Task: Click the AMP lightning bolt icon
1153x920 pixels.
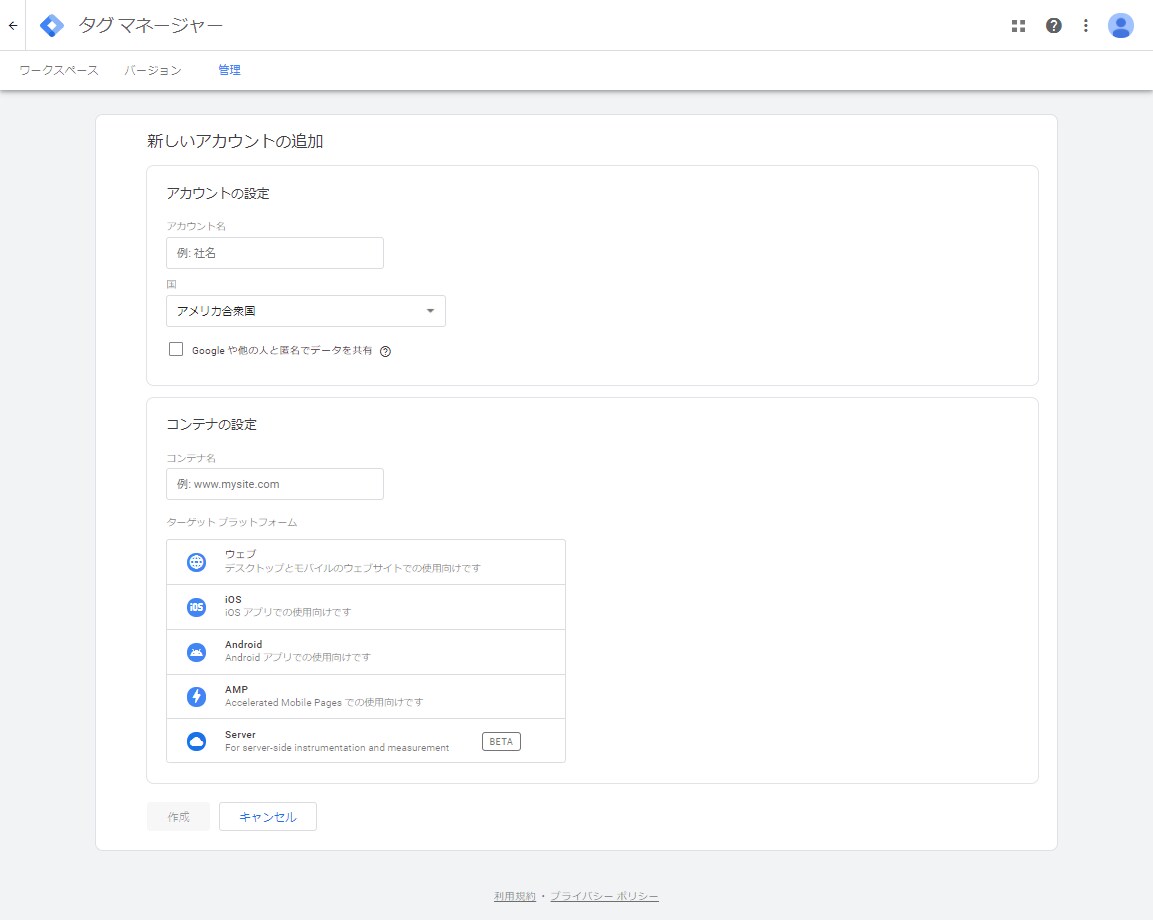Action: click(196, 696)
